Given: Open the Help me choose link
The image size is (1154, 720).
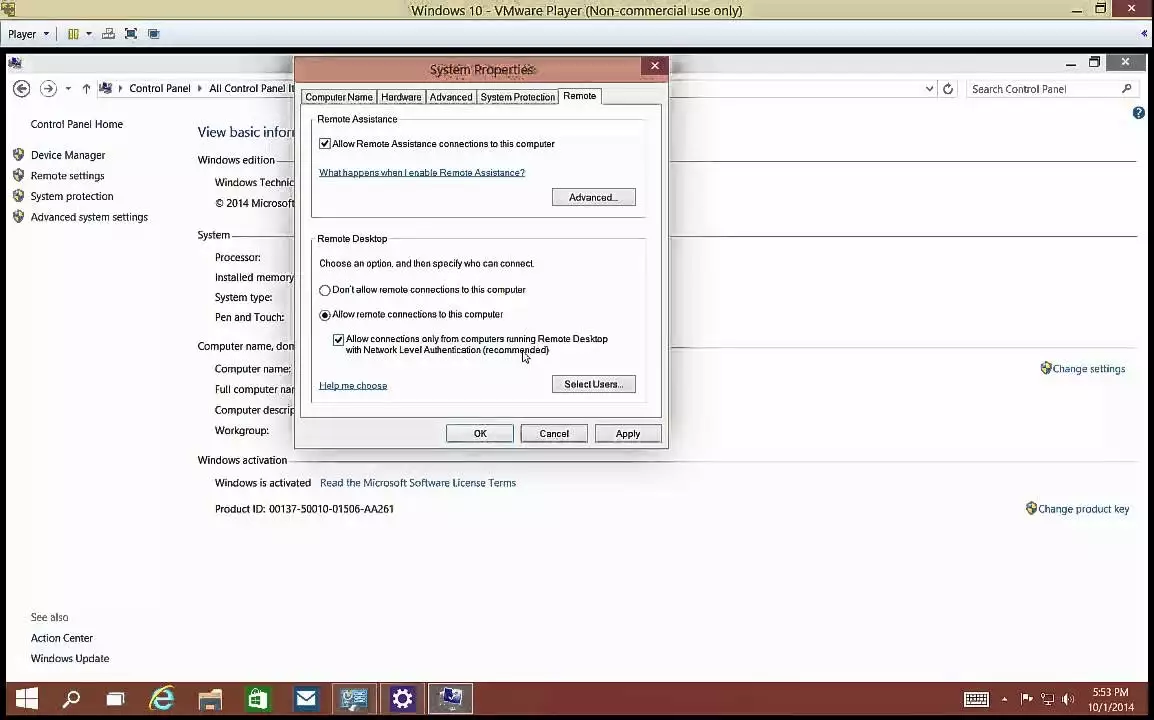Looking at the screenshot, I should click(353, 386).
